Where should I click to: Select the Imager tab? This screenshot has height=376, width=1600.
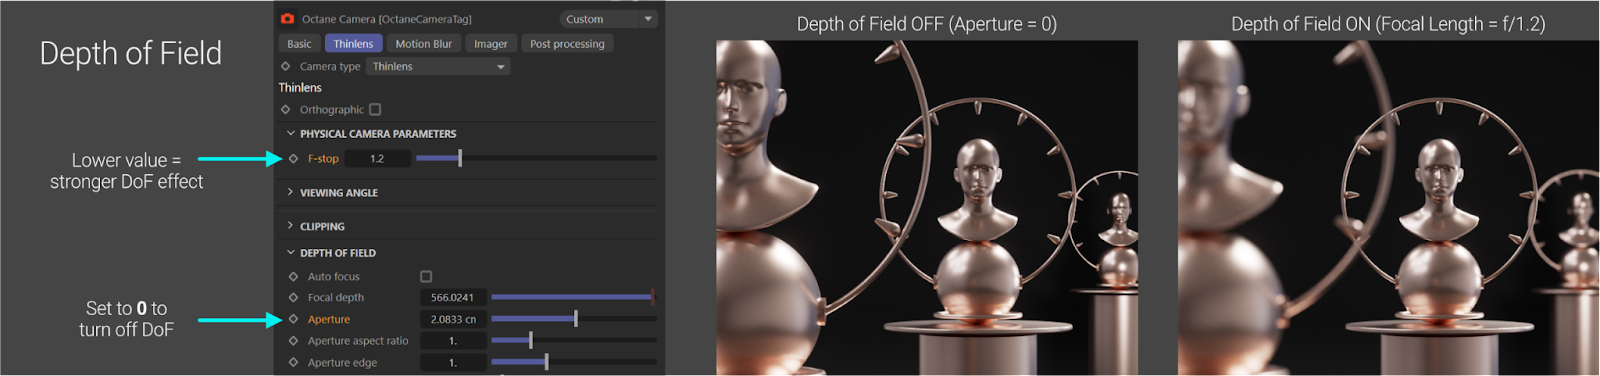[490, 44]
